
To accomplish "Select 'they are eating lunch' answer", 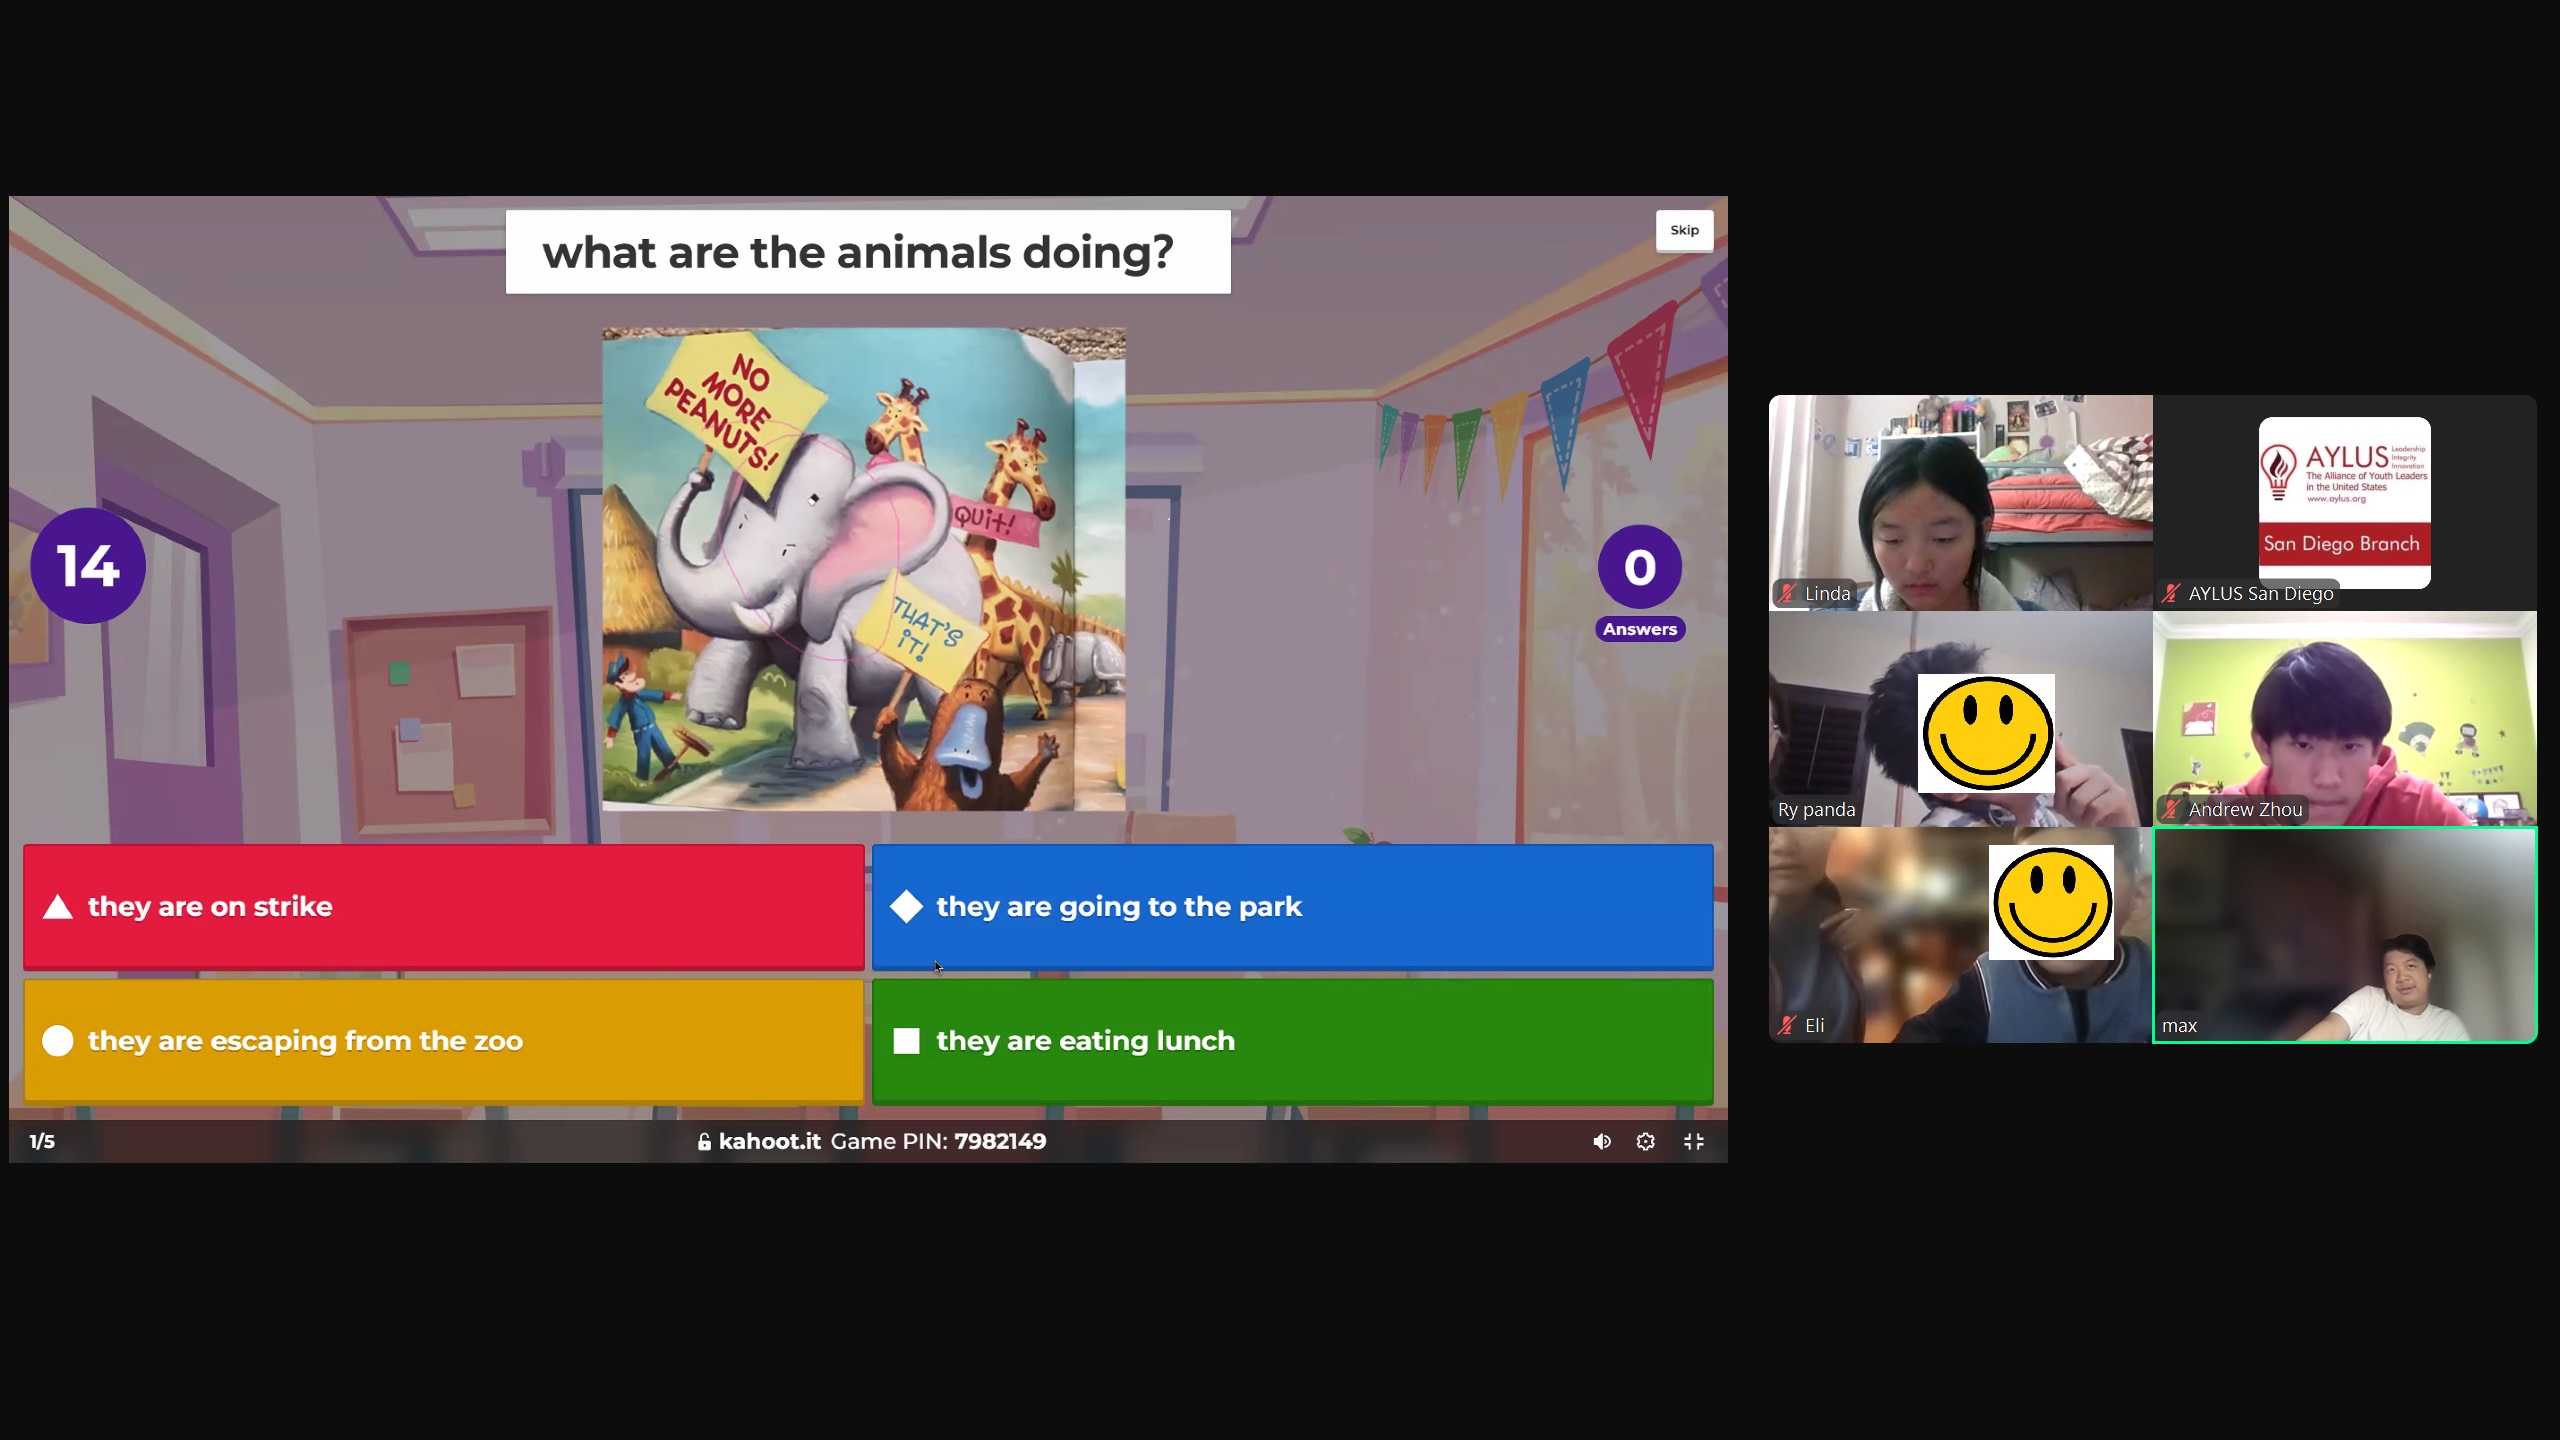I will [1292, 1041].
